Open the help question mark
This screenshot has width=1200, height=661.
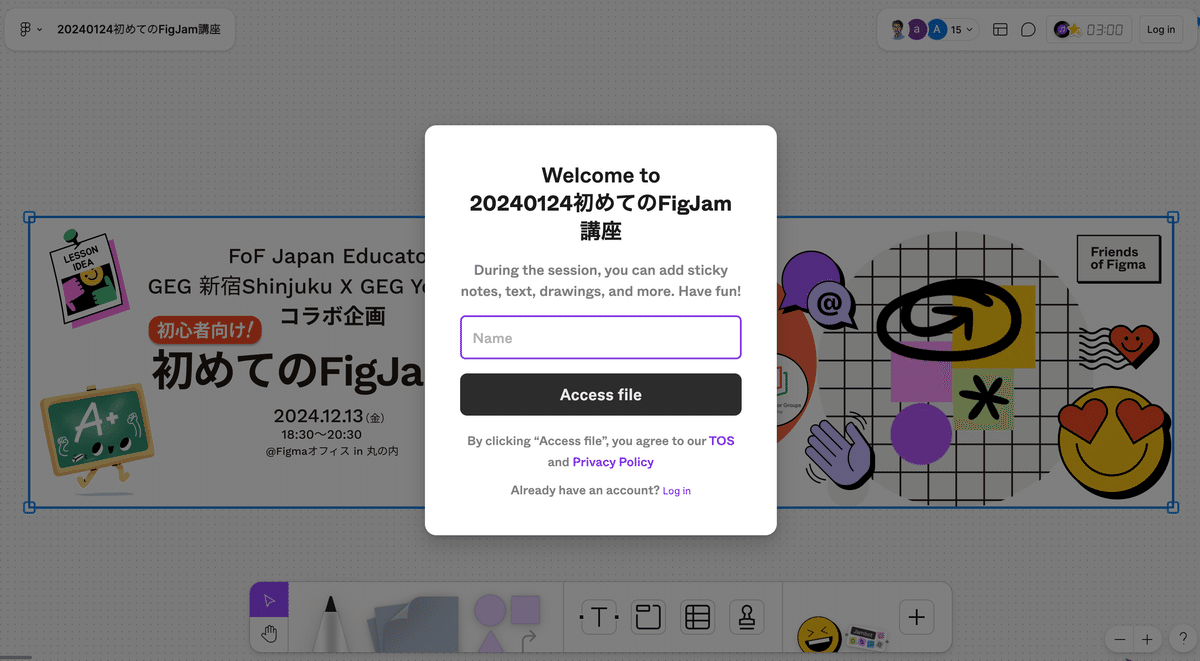[x=1181, y=638]
